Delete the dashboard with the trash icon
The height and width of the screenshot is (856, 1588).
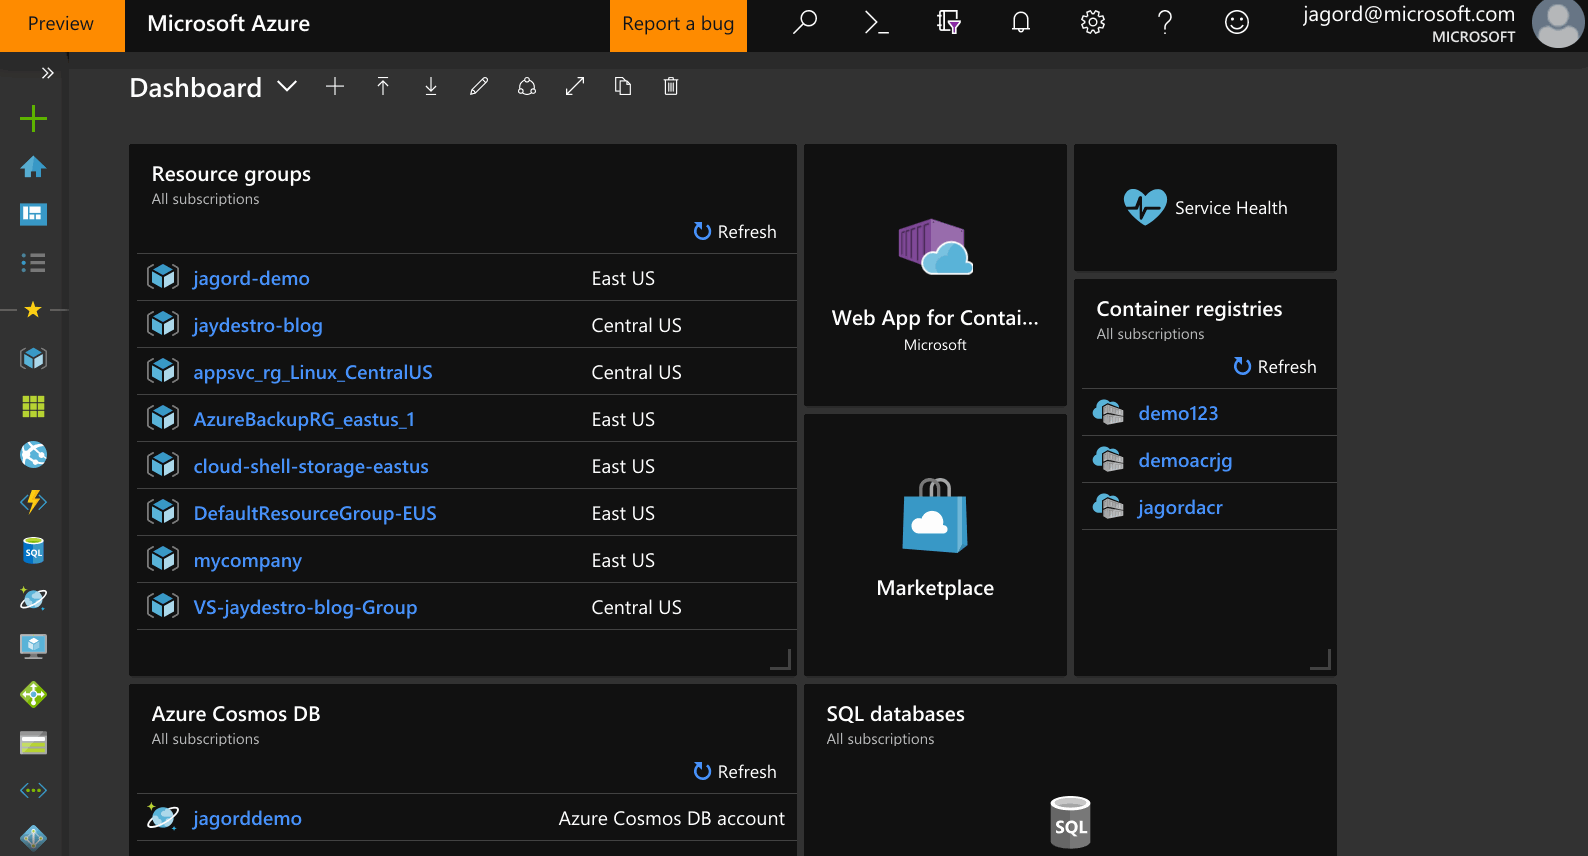click(671, 87)
